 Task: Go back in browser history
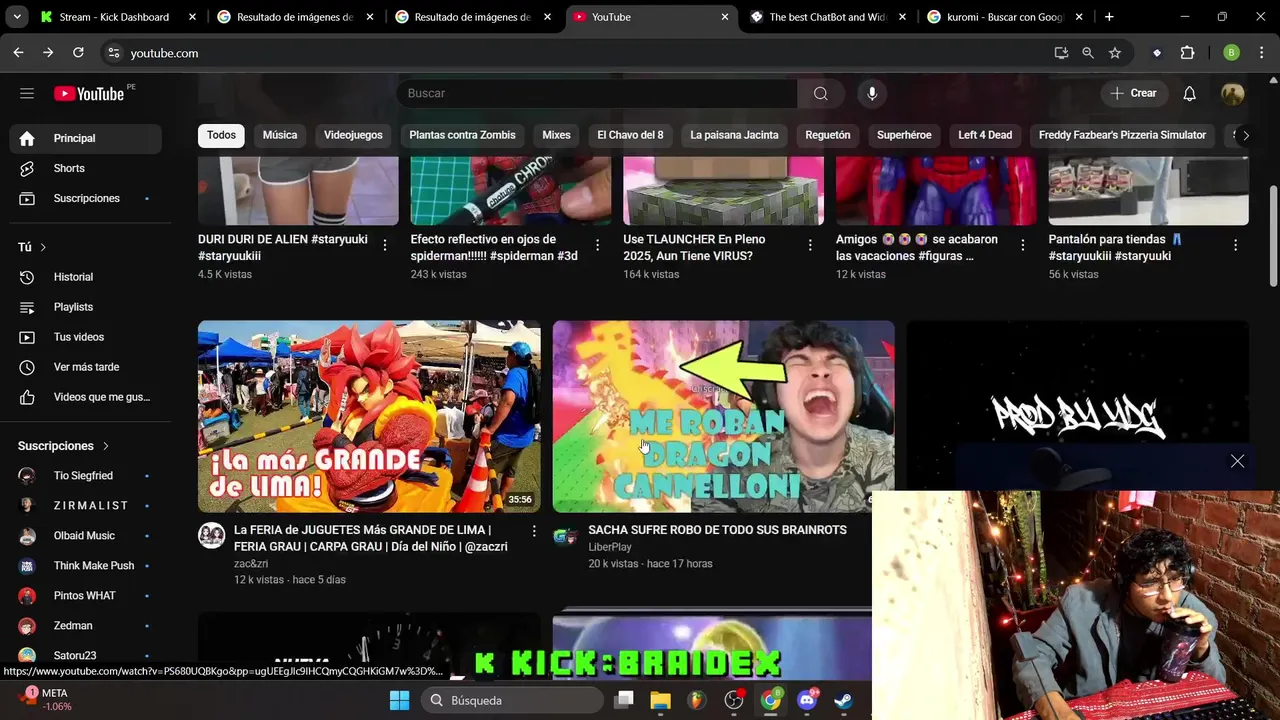click(18, 53)
